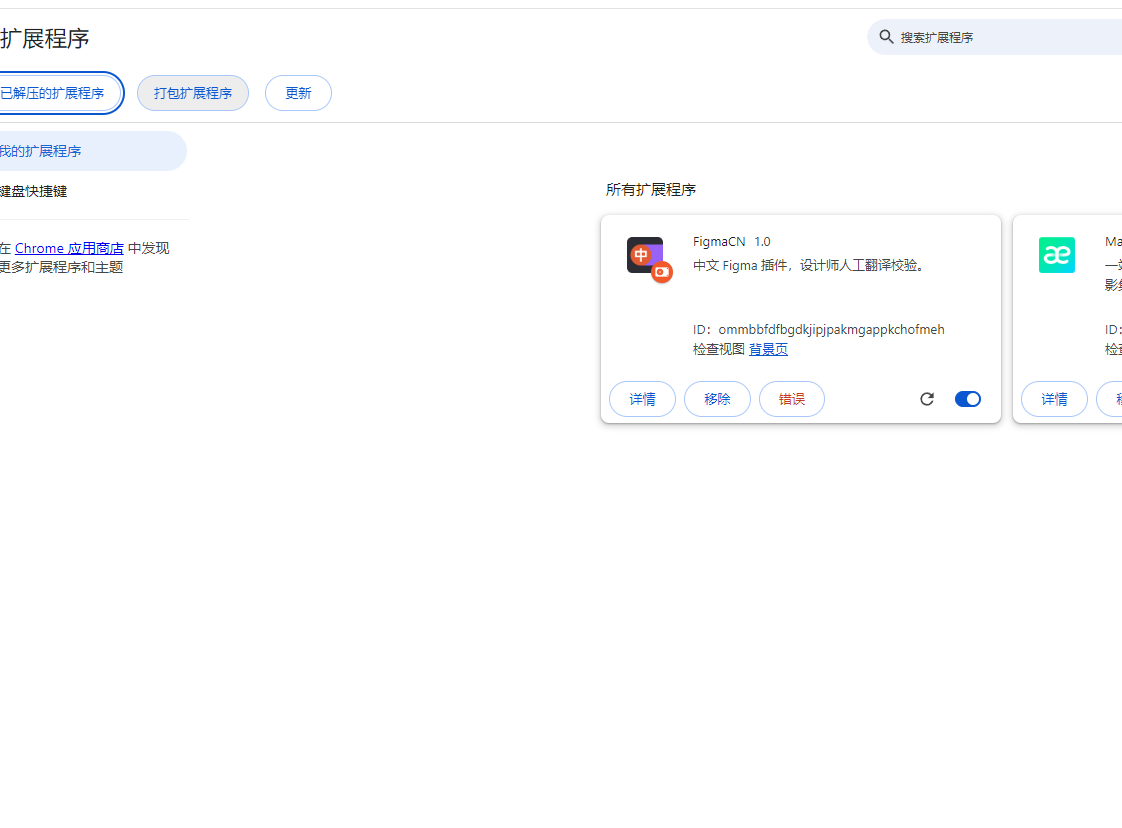Click FigmaCN description 中文 Figma 插件
Screen dimensions: 1122x828
(810, 266)
